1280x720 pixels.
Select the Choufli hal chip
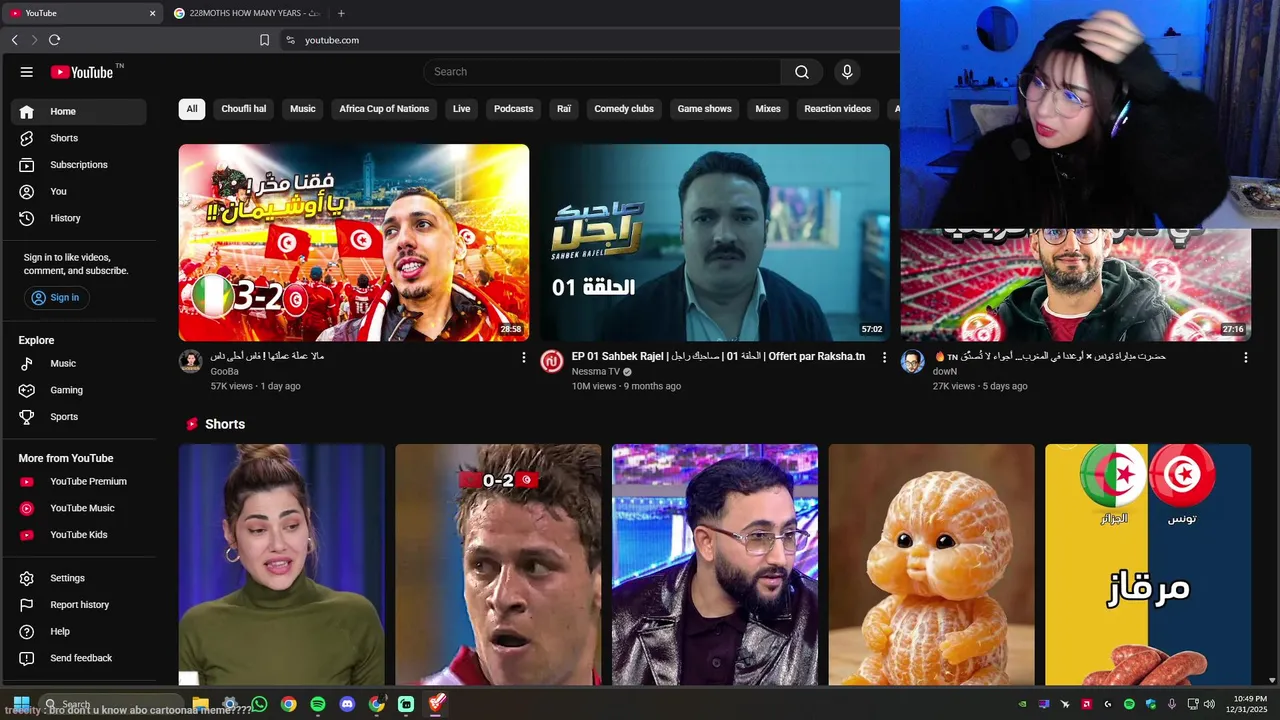pos(244,109)
